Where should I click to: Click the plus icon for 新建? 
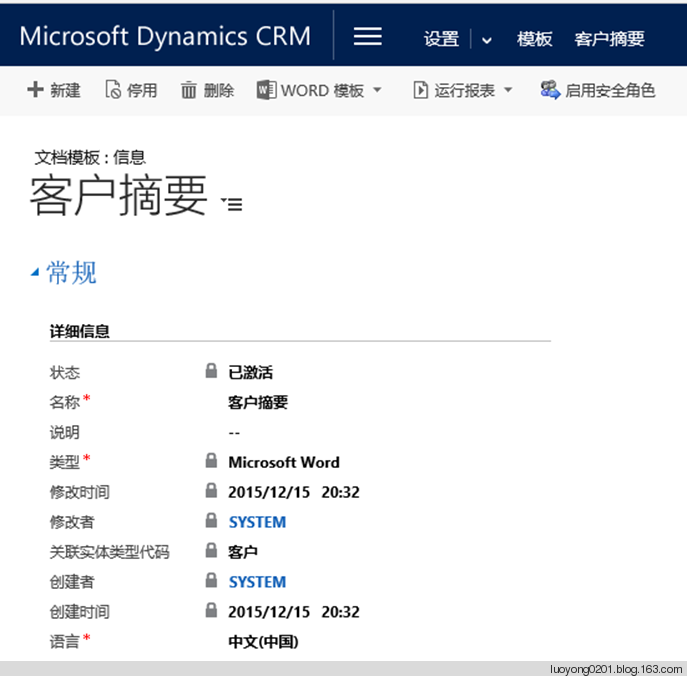tap(35, 89)
